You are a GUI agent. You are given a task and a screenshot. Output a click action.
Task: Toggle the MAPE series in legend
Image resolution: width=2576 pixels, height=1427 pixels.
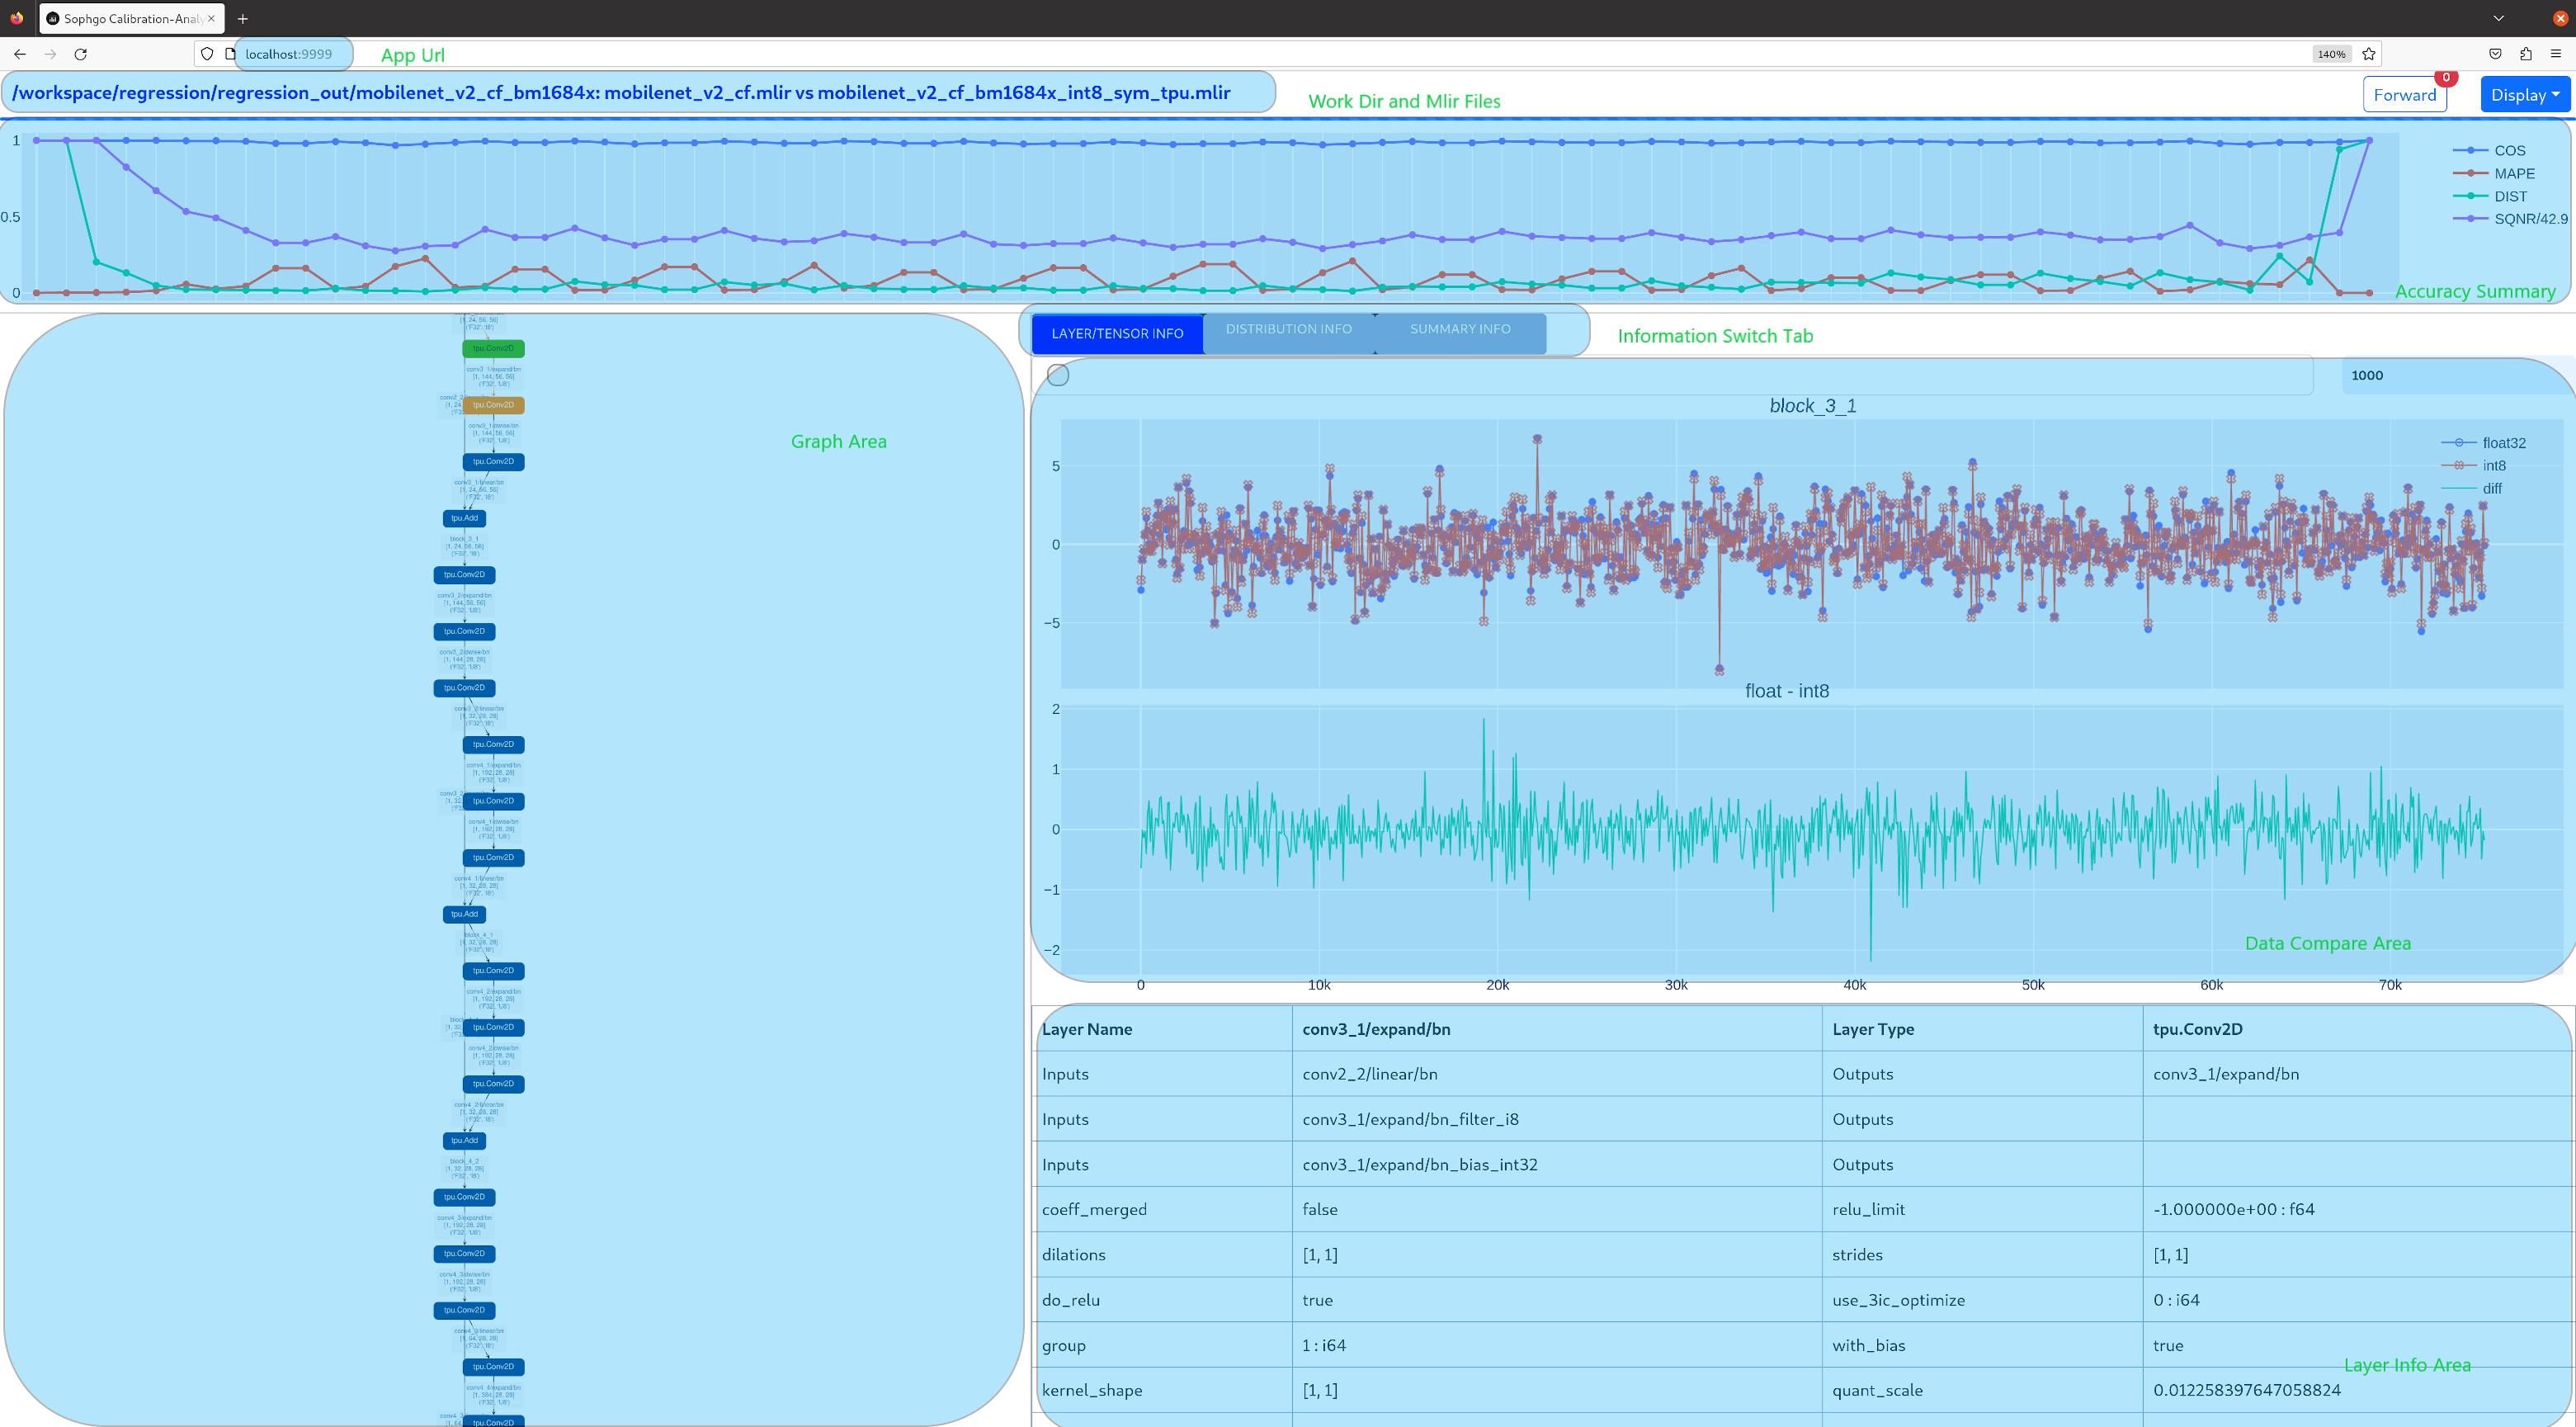pos(2513,173)
